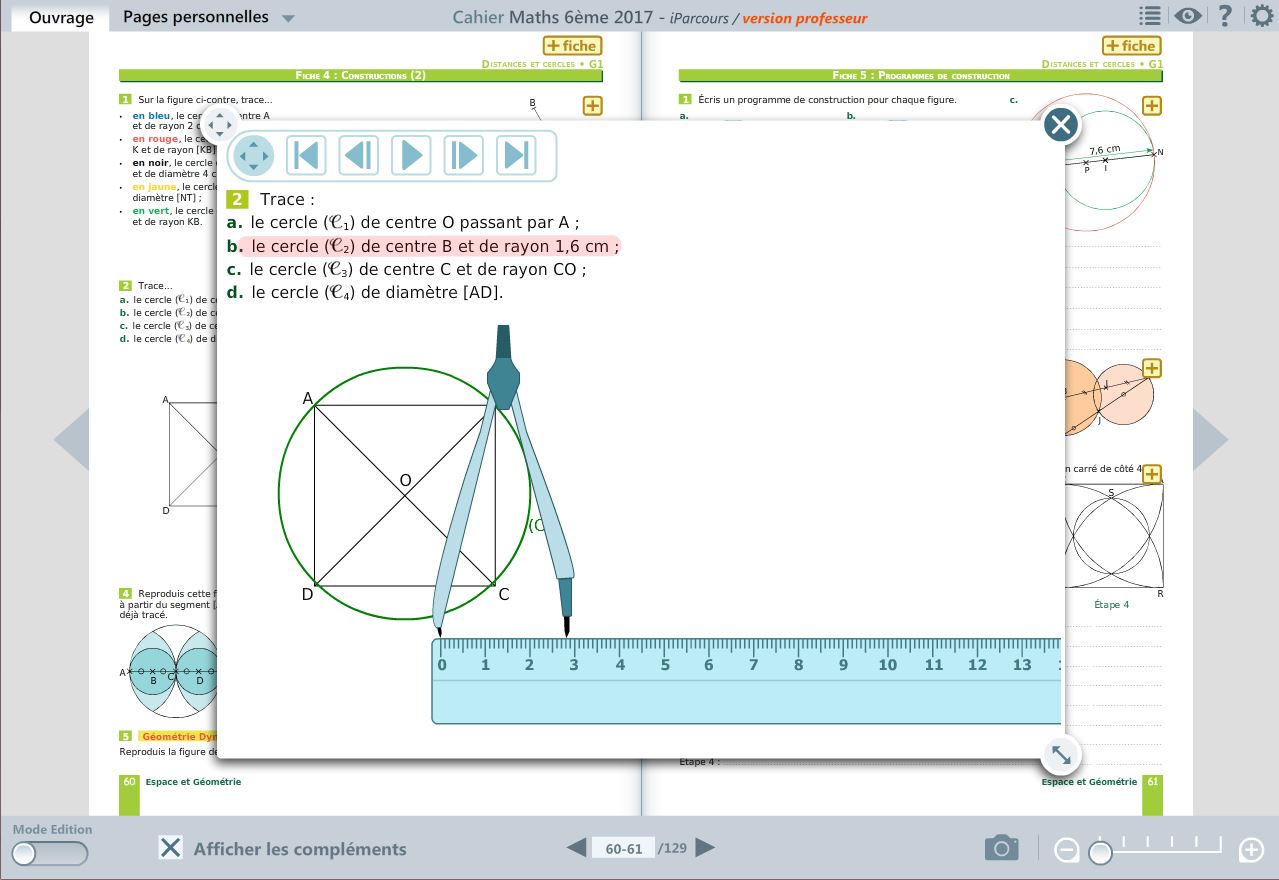Jump to first step of animation
Screen dimensions: 1279x880
pos(307,156)
